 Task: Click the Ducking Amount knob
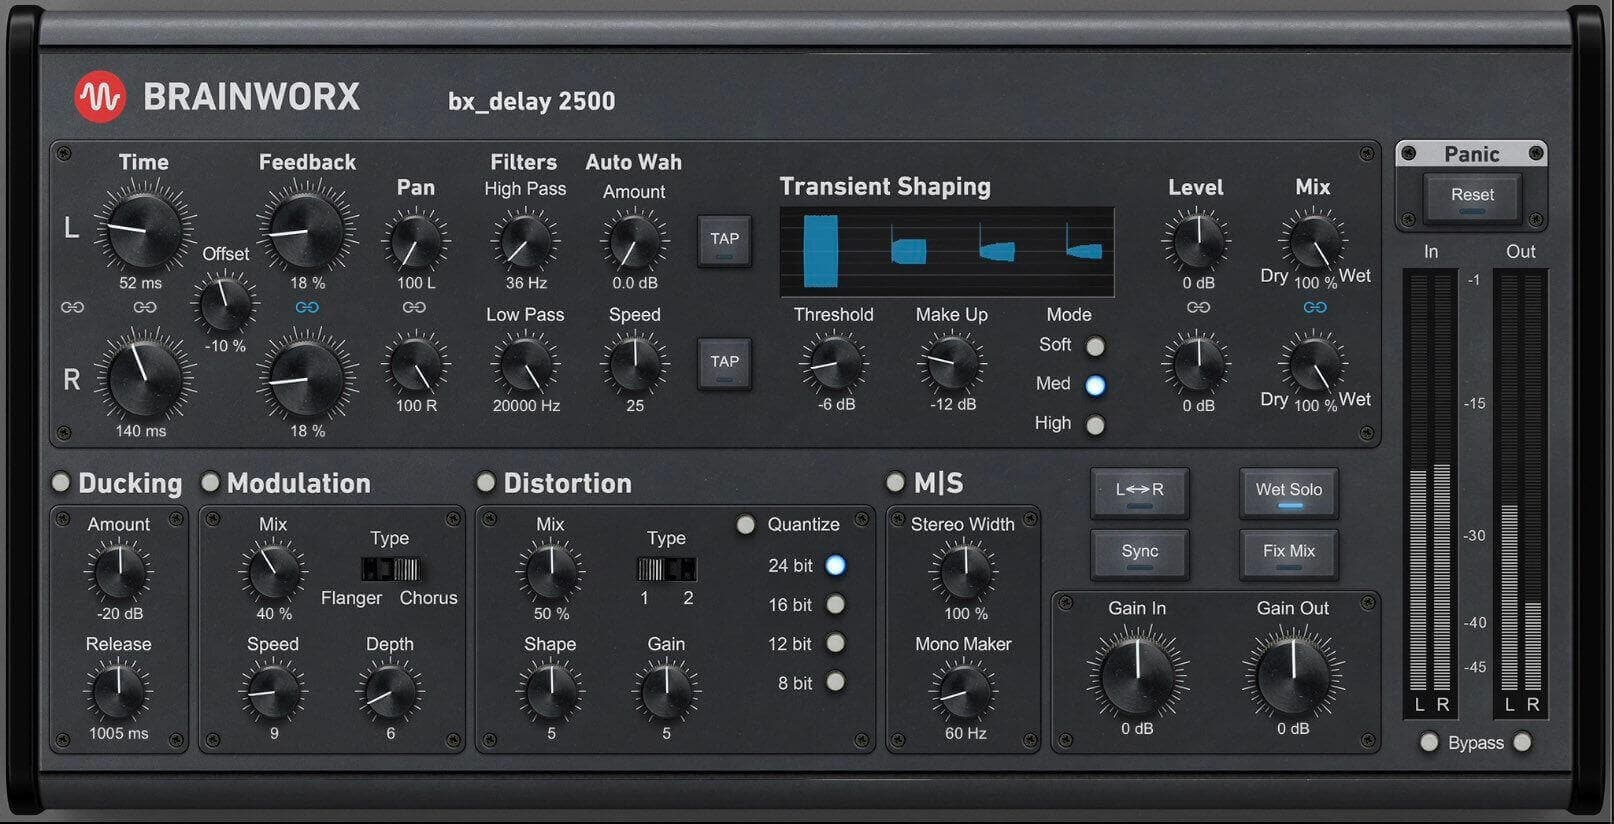[118, 572]
